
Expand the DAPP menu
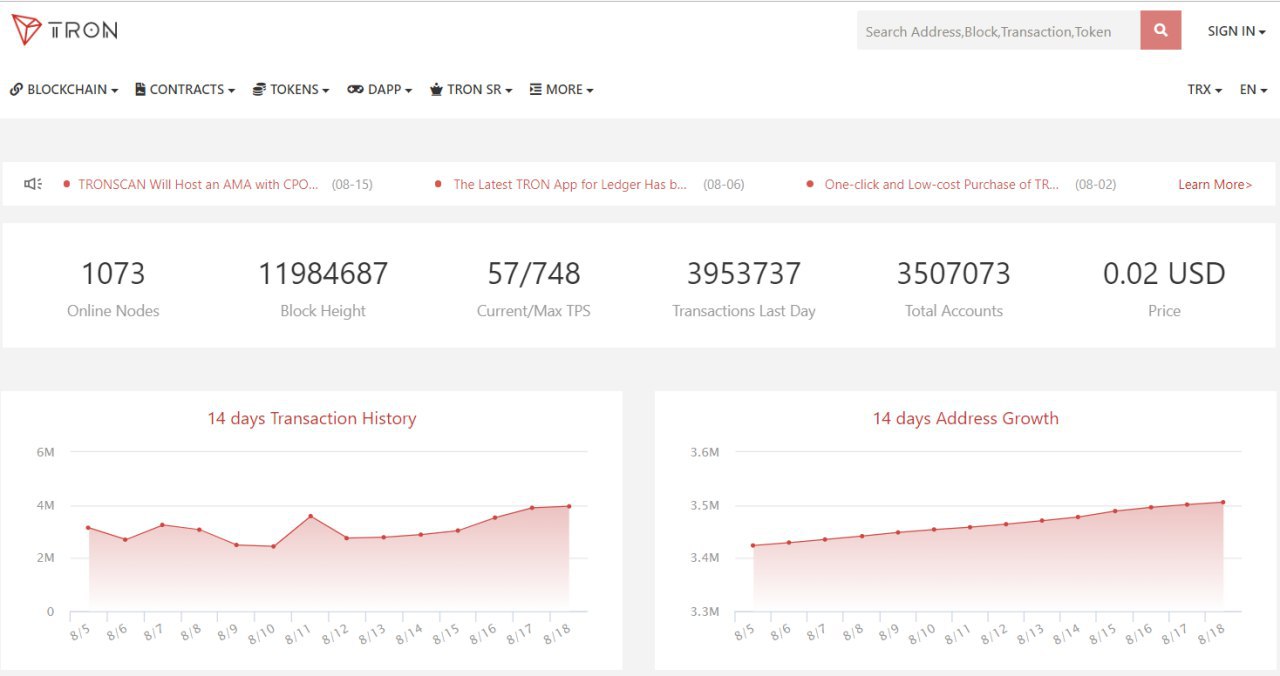pyautogui.click(x=380, y=89)
